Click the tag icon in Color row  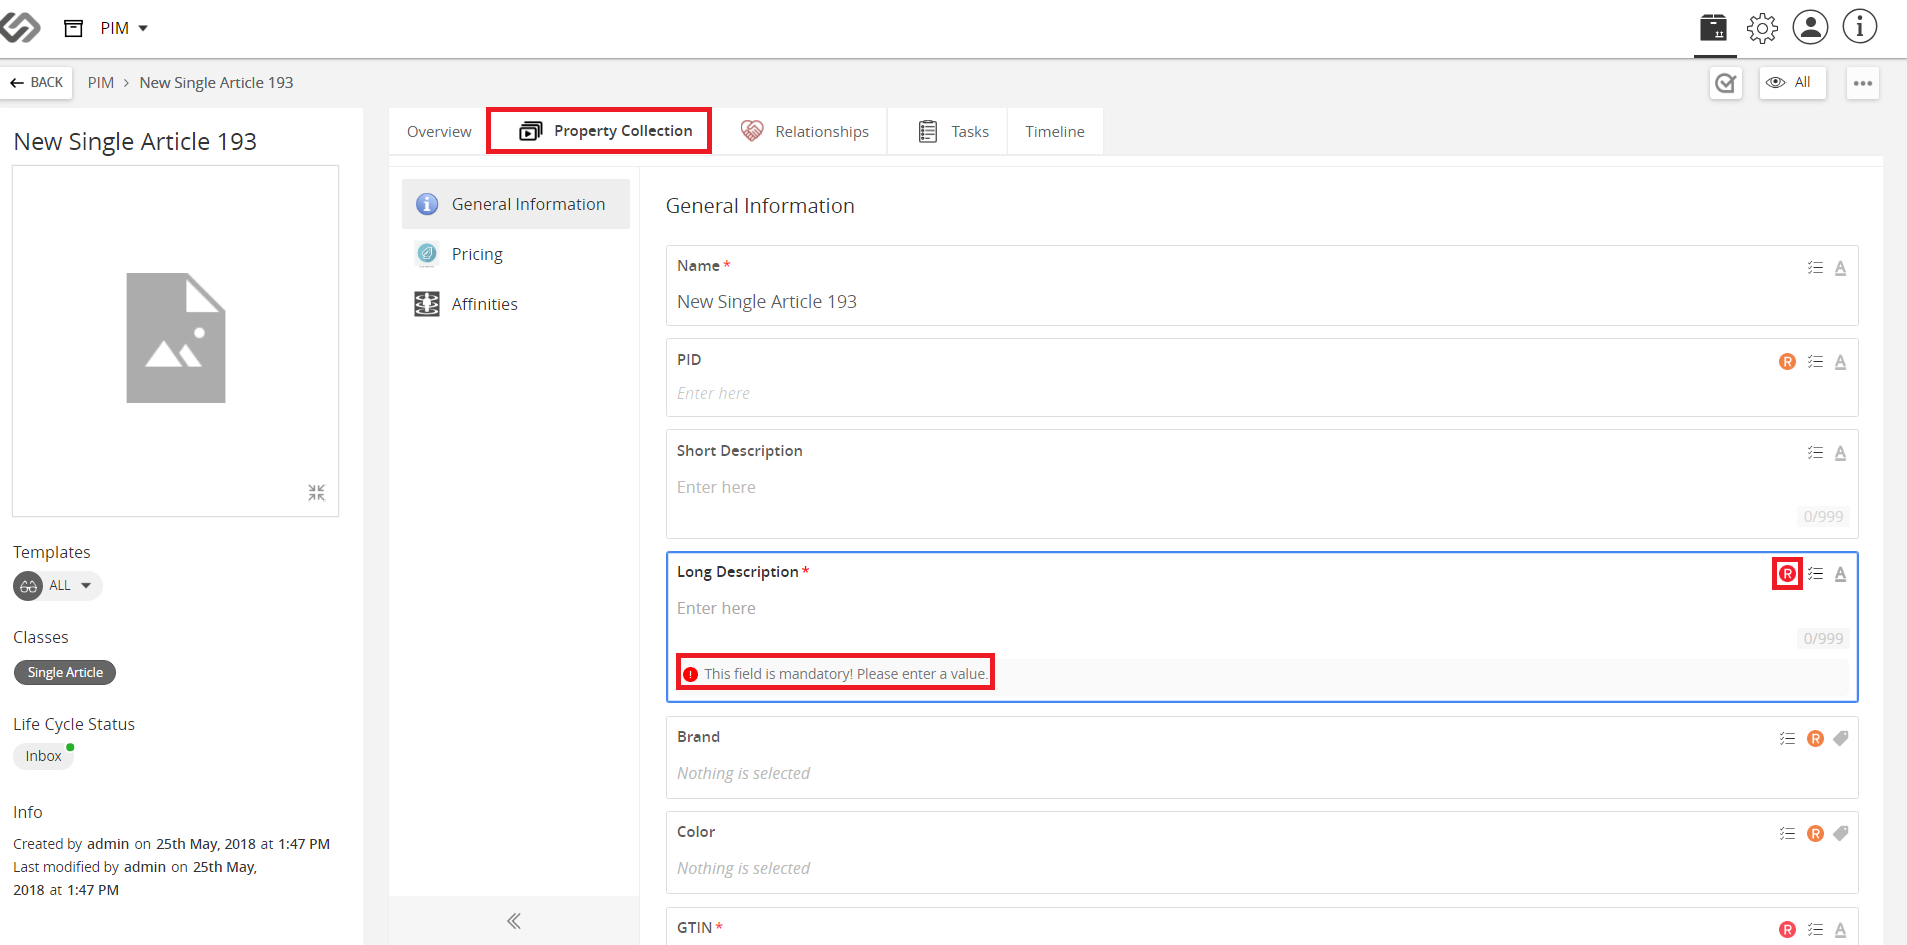click(x=1841, y=834)
